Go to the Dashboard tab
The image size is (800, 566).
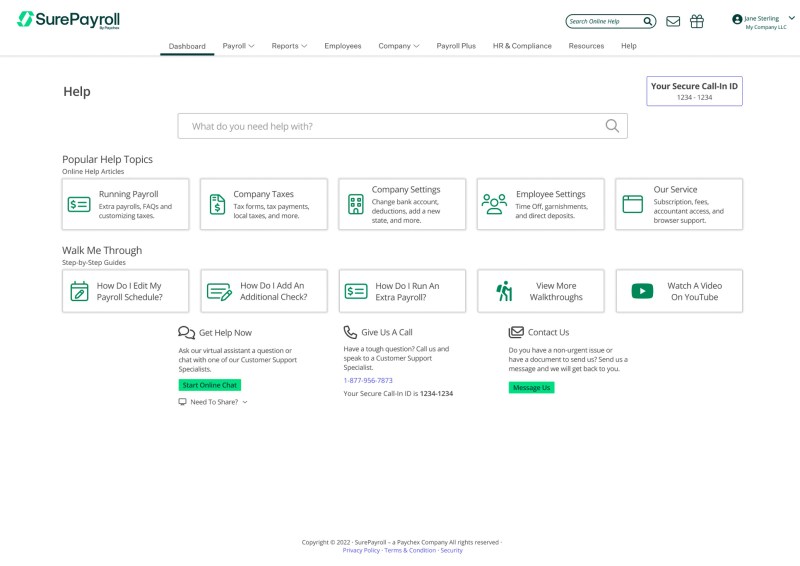(x=187, y=46)
